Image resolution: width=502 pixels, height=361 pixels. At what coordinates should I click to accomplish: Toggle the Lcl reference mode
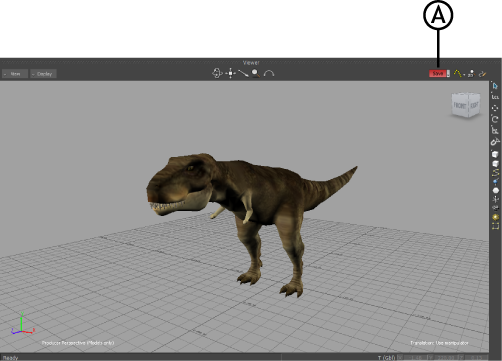pos(495,97)
